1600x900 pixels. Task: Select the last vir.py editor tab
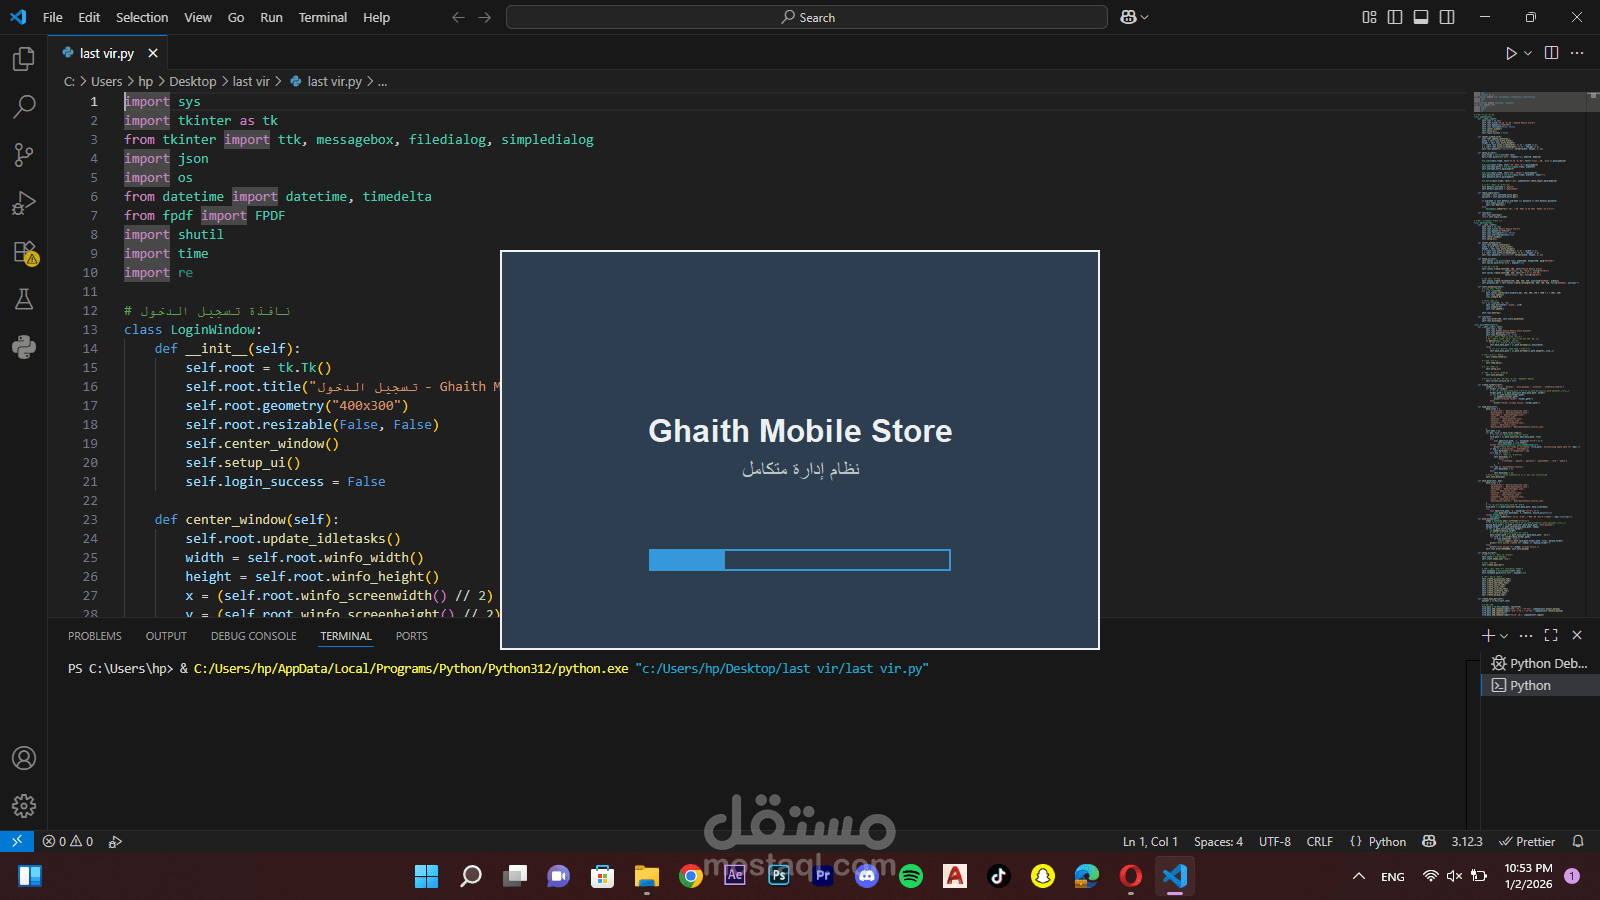106,53
